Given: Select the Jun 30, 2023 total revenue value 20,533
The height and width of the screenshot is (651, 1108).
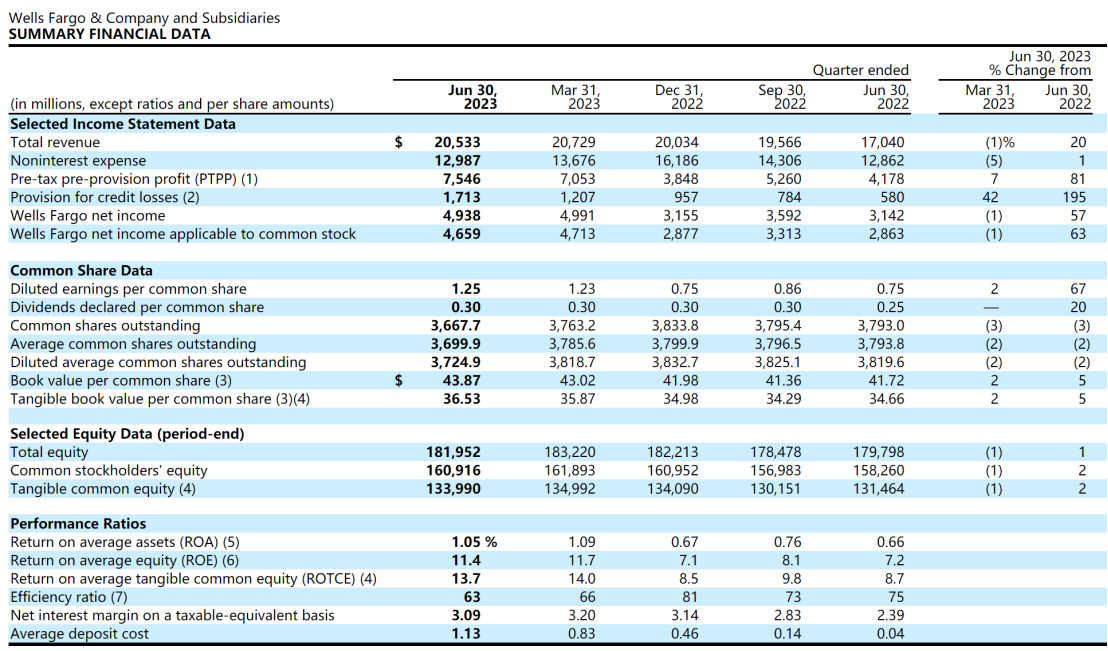Looking at the screenshot, I should click(x=457, y=143).
